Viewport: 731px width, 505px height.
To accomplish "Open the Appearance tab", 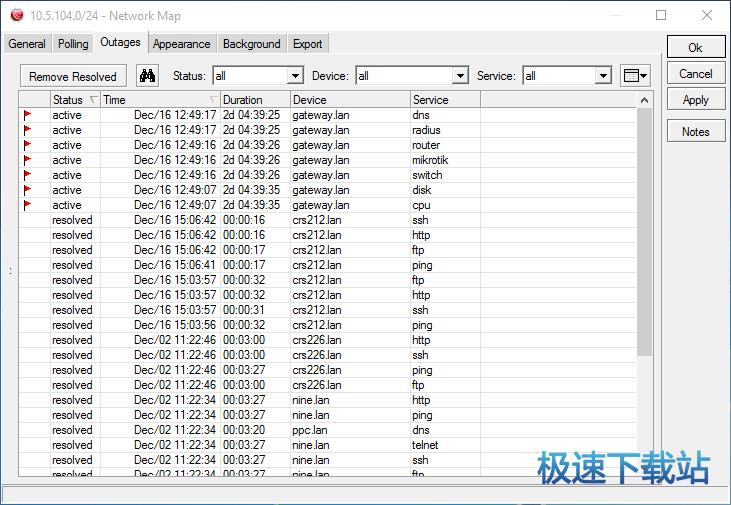I will 181,44.
